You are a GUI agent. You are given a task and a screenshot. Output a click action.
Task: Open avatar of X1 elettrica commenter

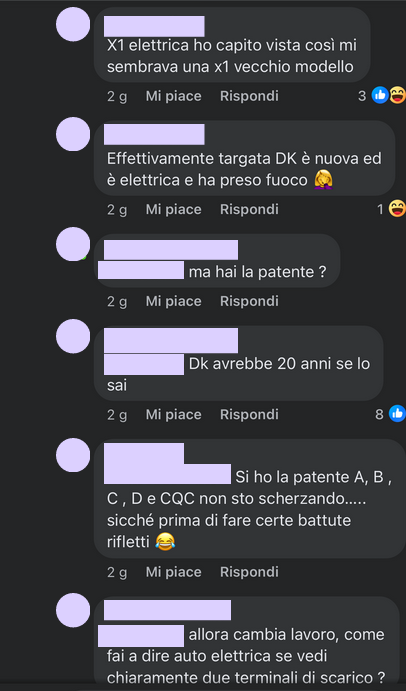(73, 24)
